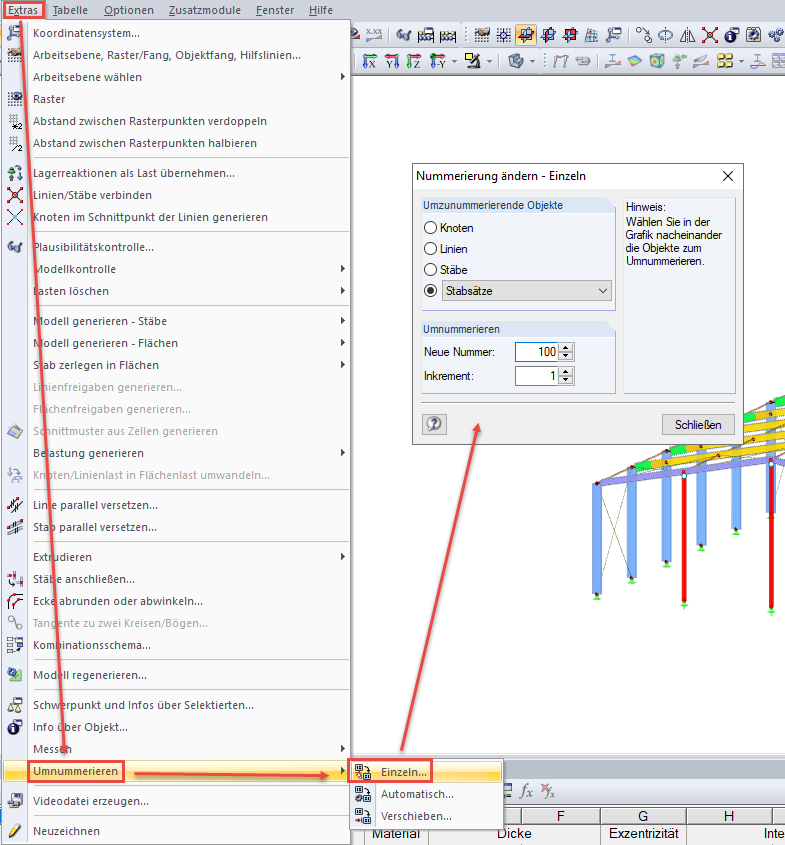Decrease the Inkrement value via down arrow

pyautogui.click(x=566, y=380)
